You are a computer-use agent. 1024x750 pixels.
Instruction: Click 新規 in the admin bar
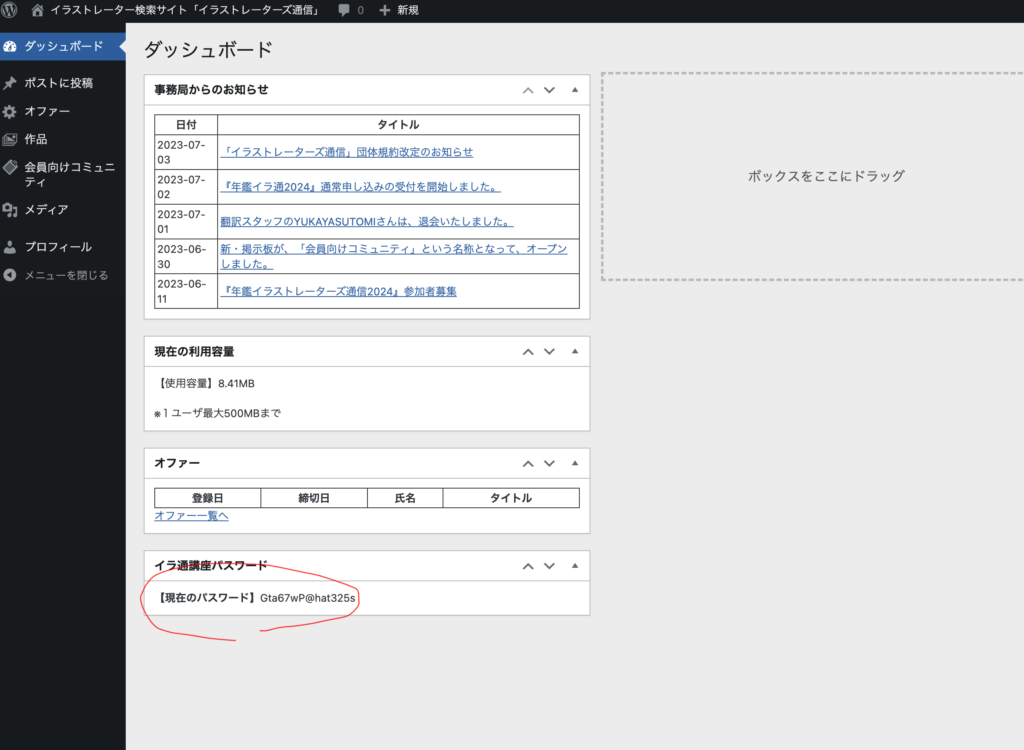(x=408, y=10)
